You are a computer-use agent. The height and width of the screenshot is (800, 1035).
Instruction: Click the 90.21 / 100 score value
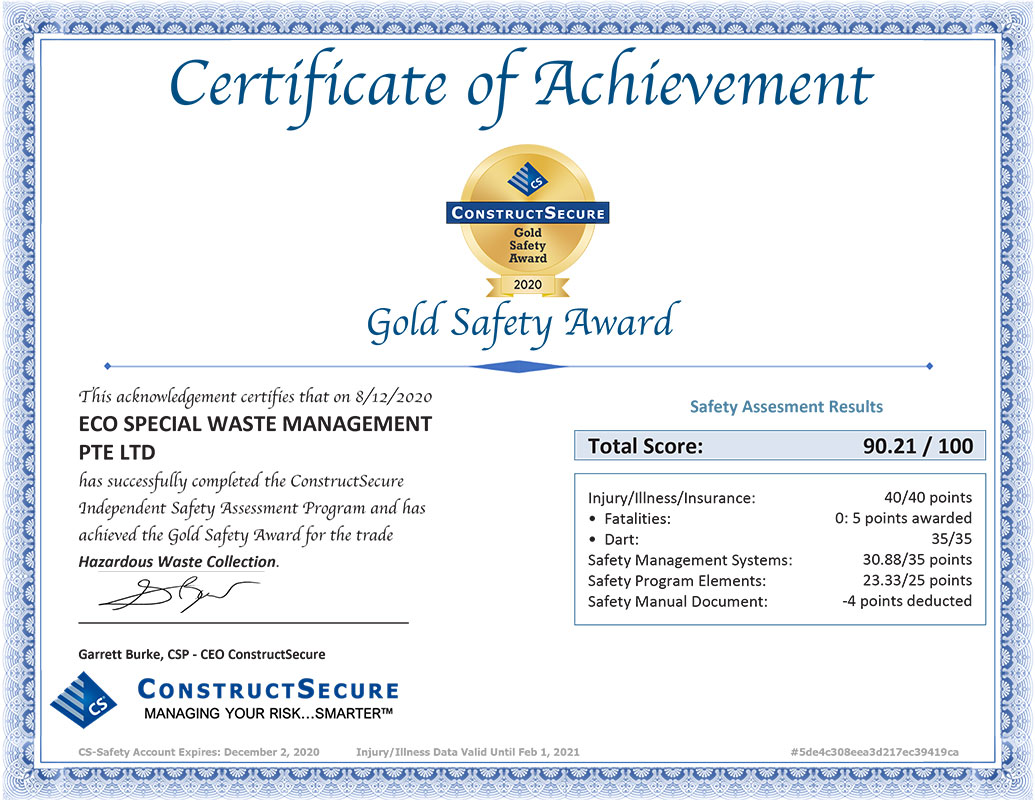[918, 446]
